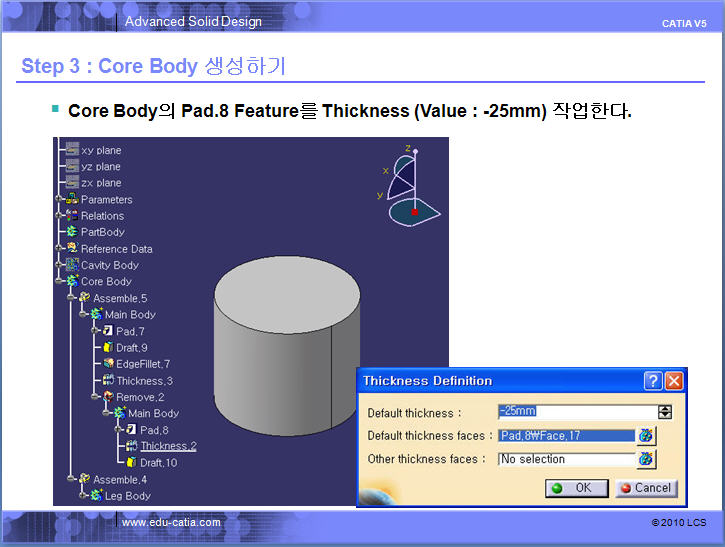Open face list icon beside Default thickness faces

click(647, 435)
